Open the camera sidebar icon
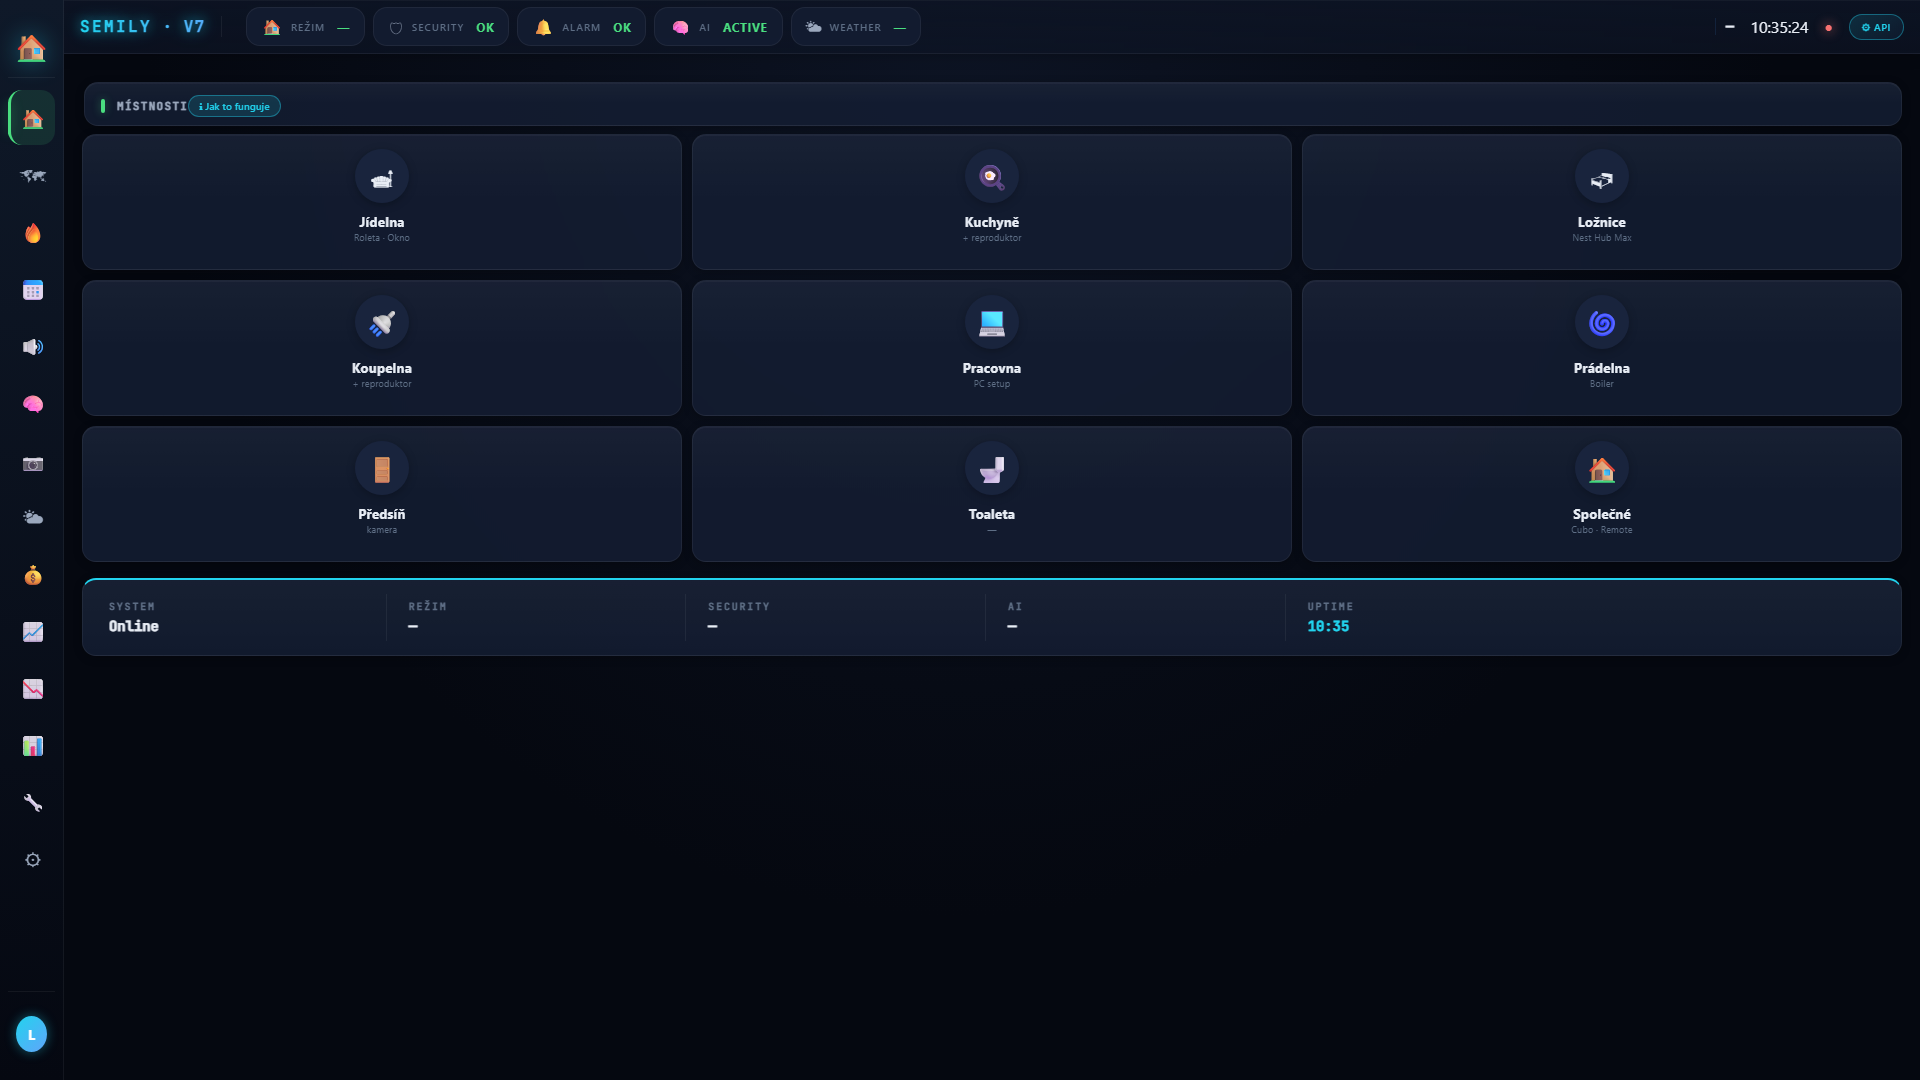 point(32,463)
